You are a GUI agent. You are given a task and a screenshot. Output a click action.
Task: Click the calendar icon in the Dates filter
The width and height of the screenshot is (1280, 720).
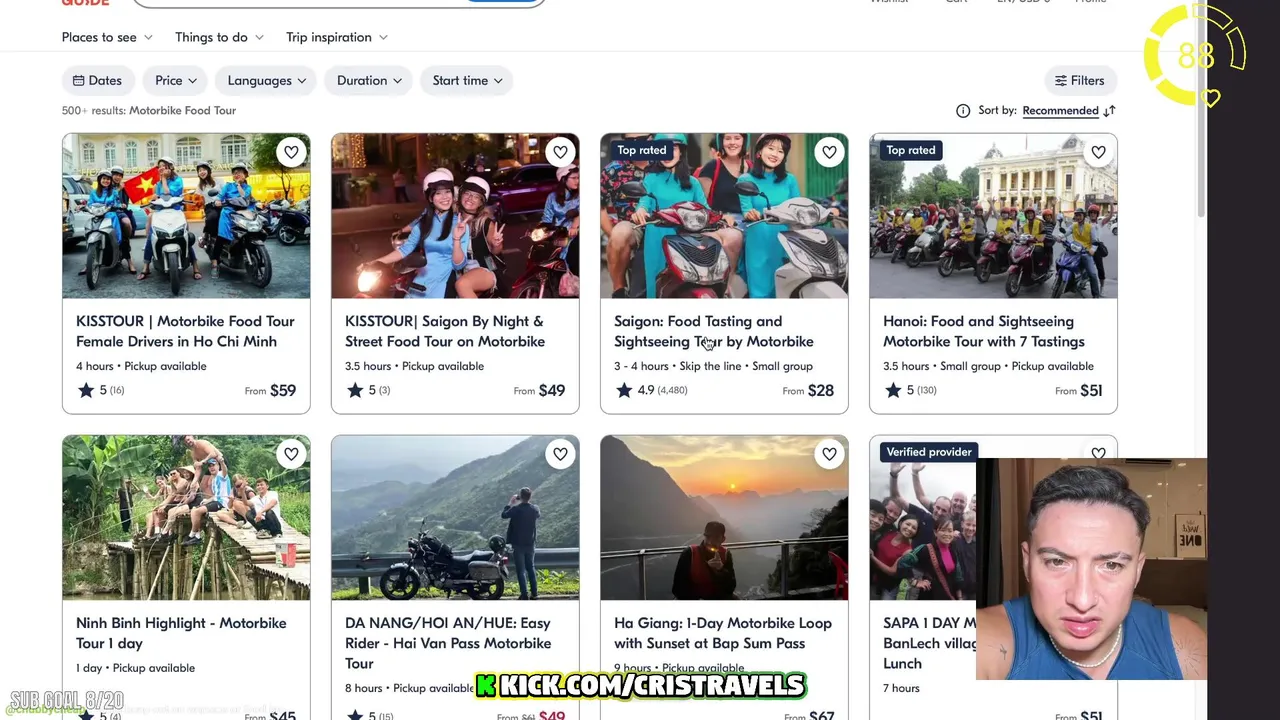(79, 81)
